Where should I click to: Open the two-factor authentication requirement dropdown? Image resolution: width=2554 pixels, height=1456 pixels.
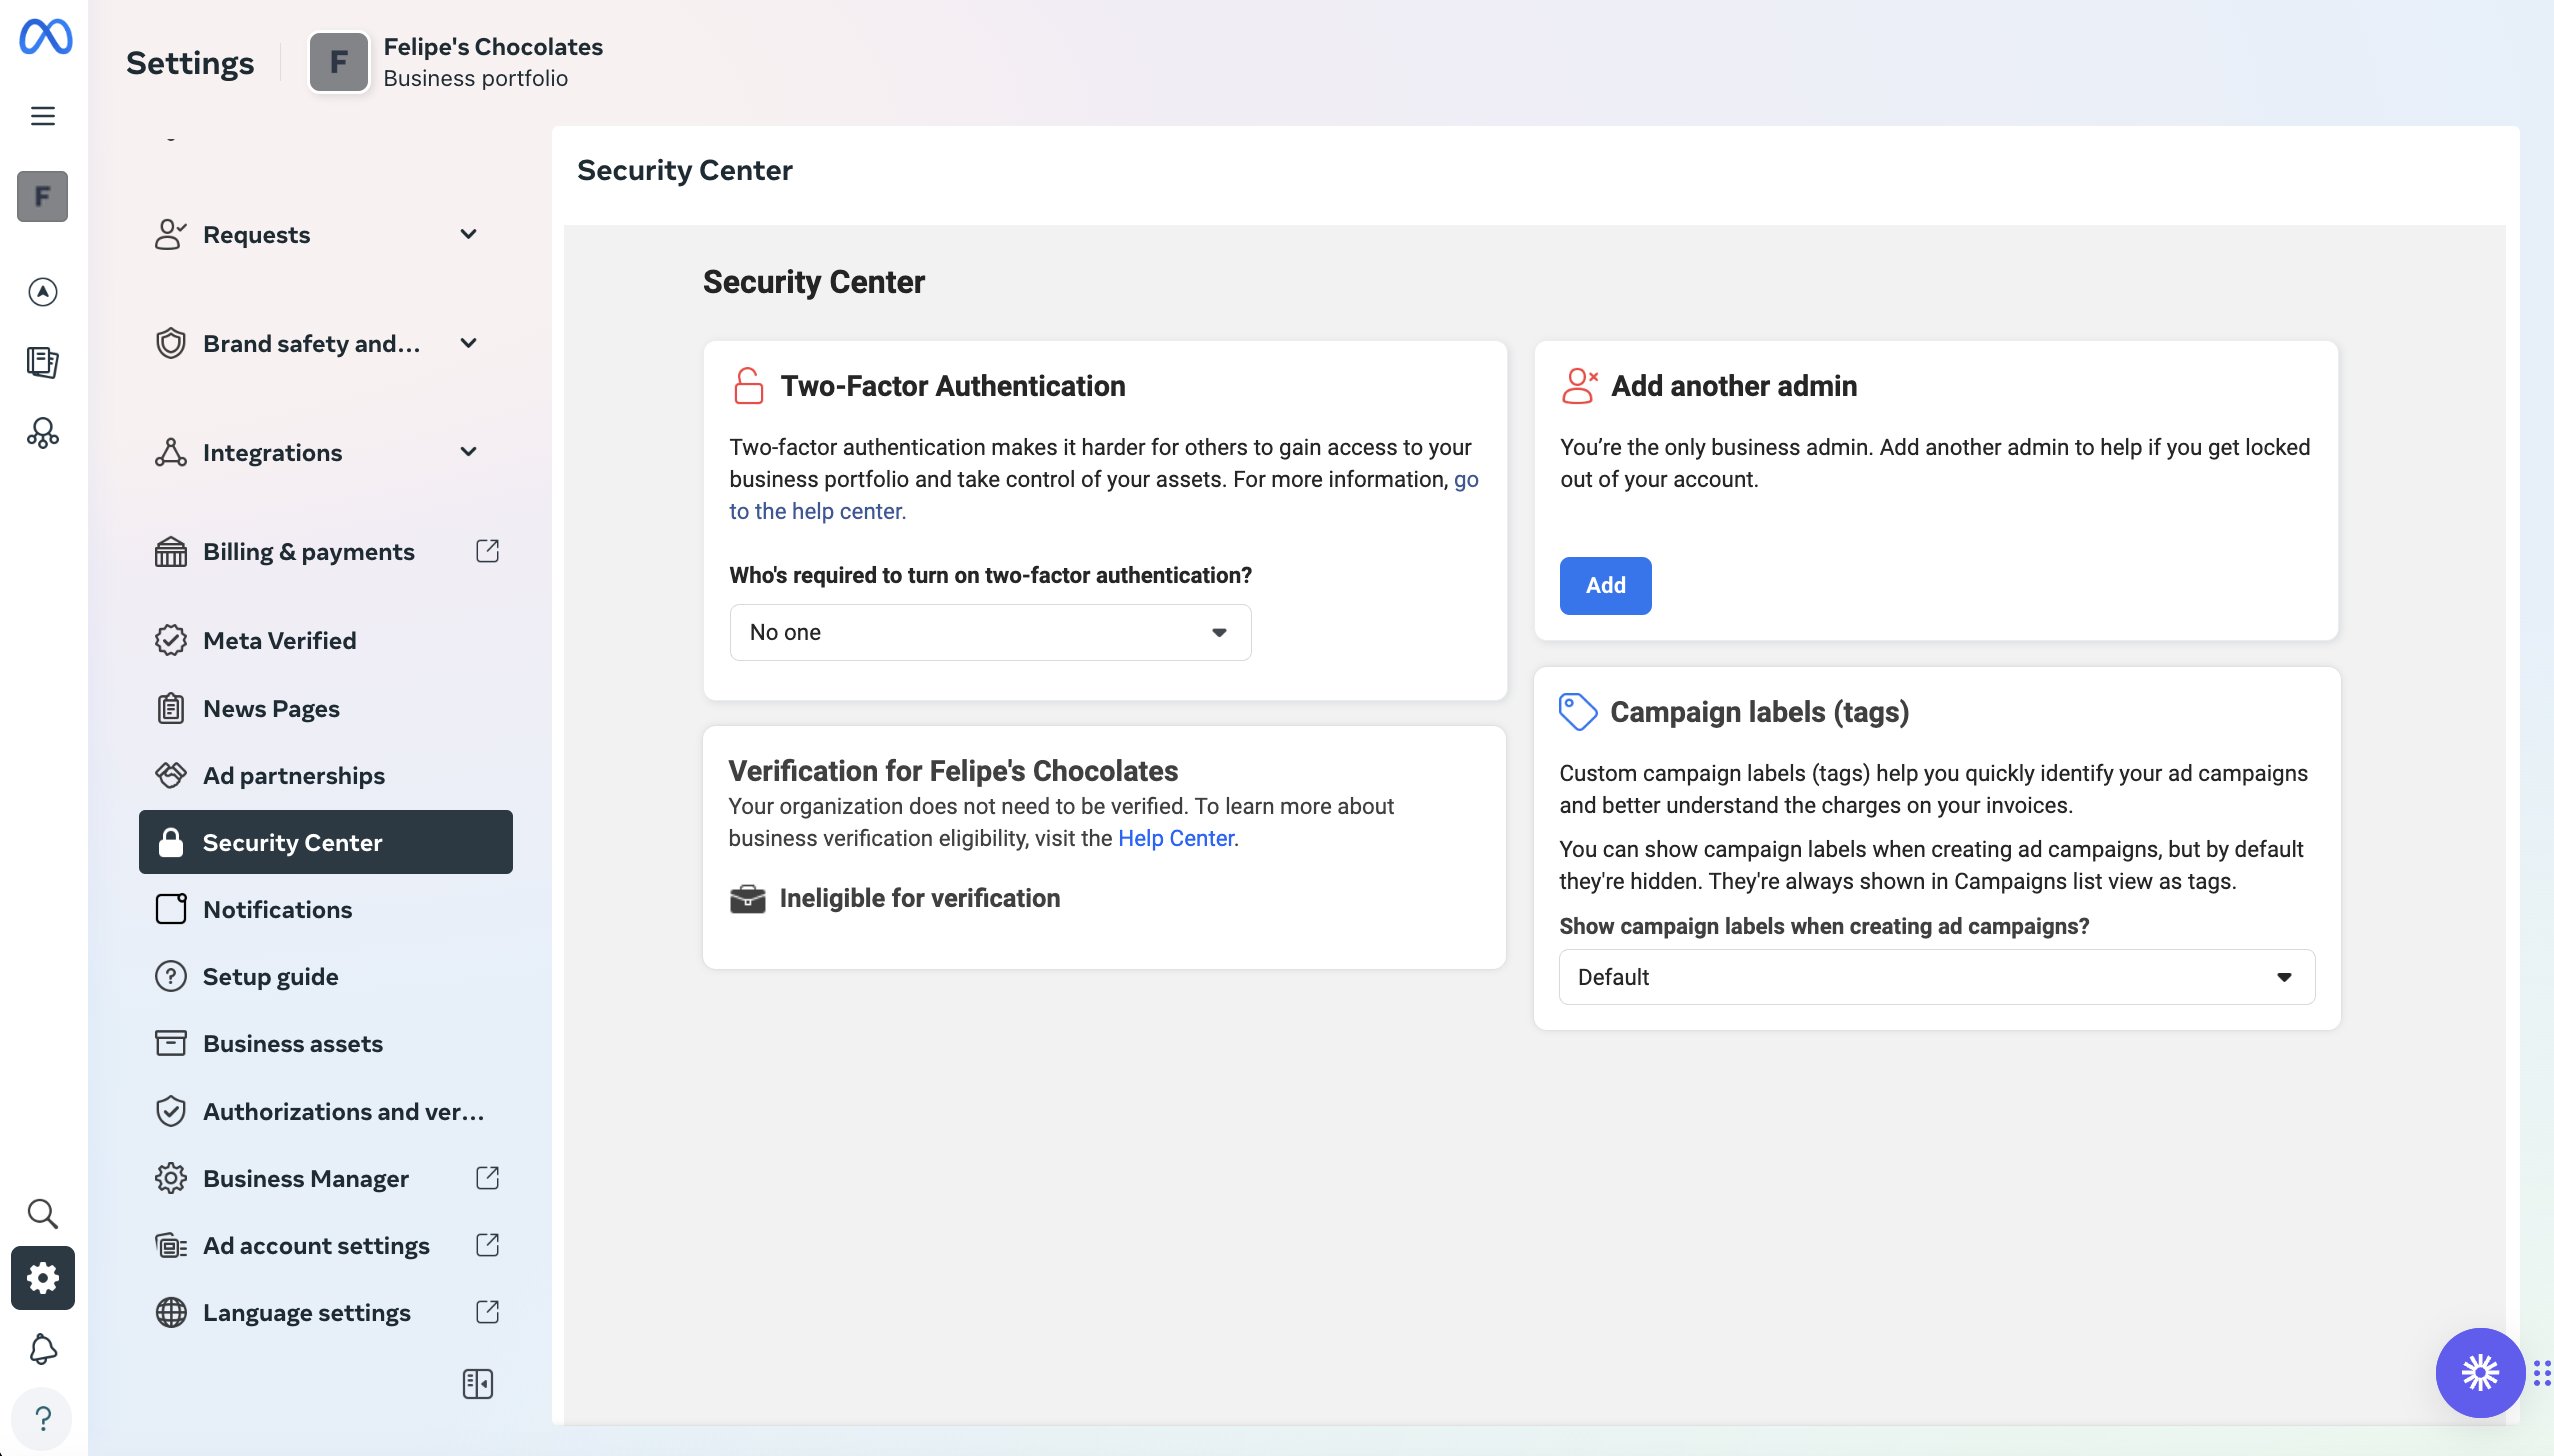point(989,632)
